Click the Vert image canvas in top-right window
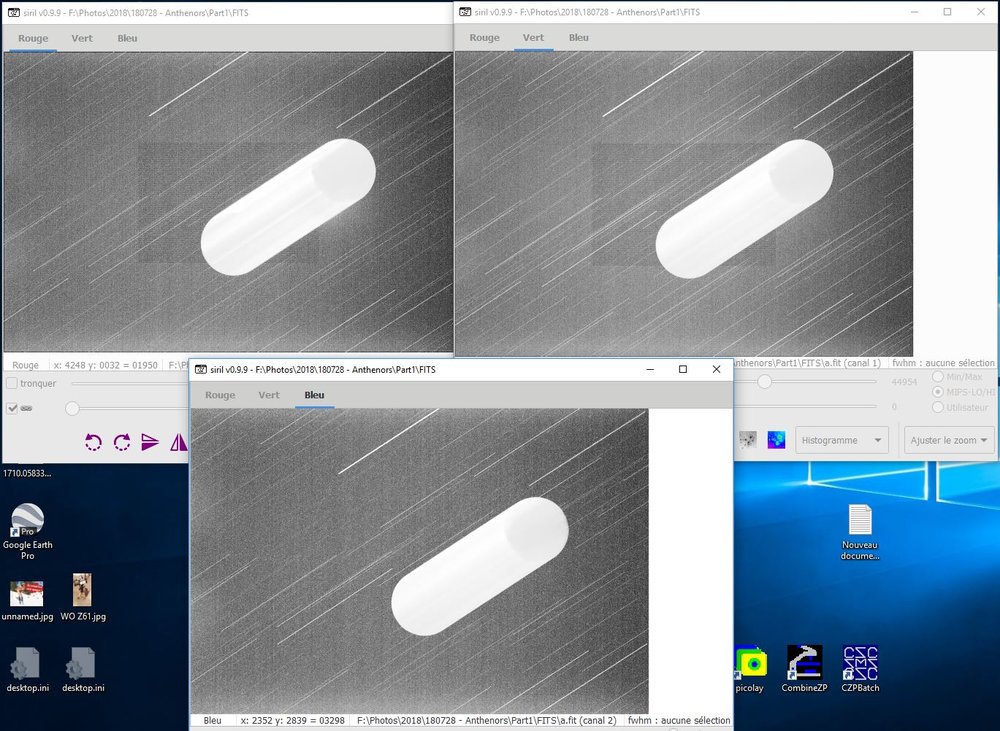 click(x=684, y=203)
